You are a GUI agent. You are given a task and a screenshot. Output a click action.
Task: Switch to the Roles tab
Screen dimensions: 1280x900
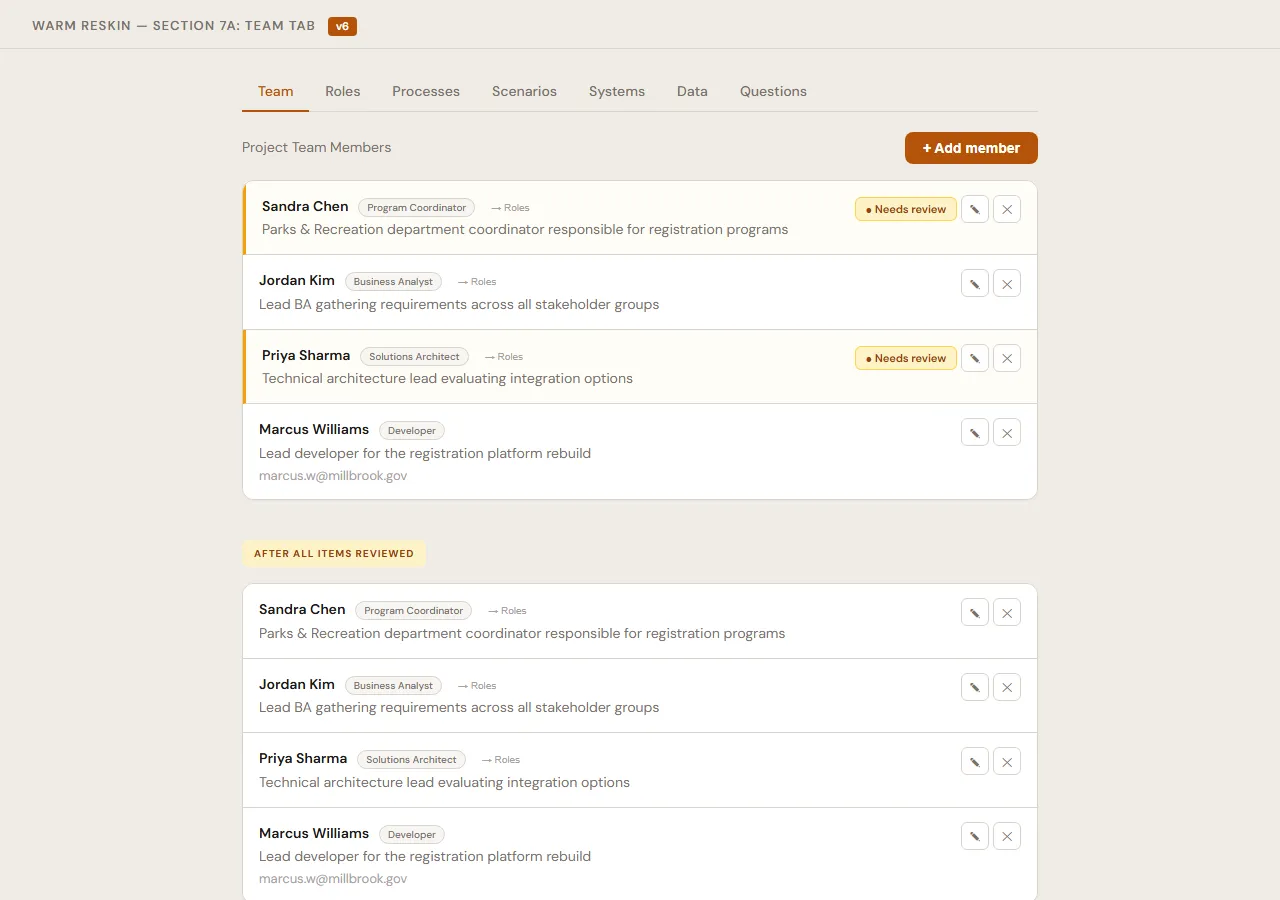coord(343,91)
